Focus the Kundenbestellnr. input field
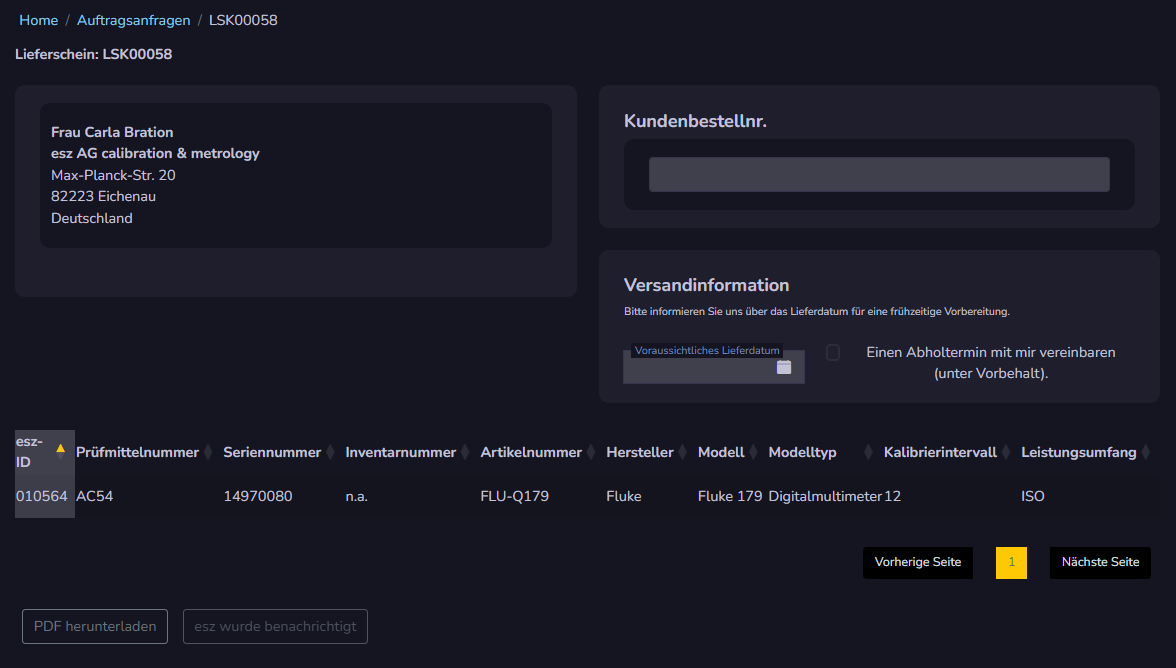 (x=879, y=174)
